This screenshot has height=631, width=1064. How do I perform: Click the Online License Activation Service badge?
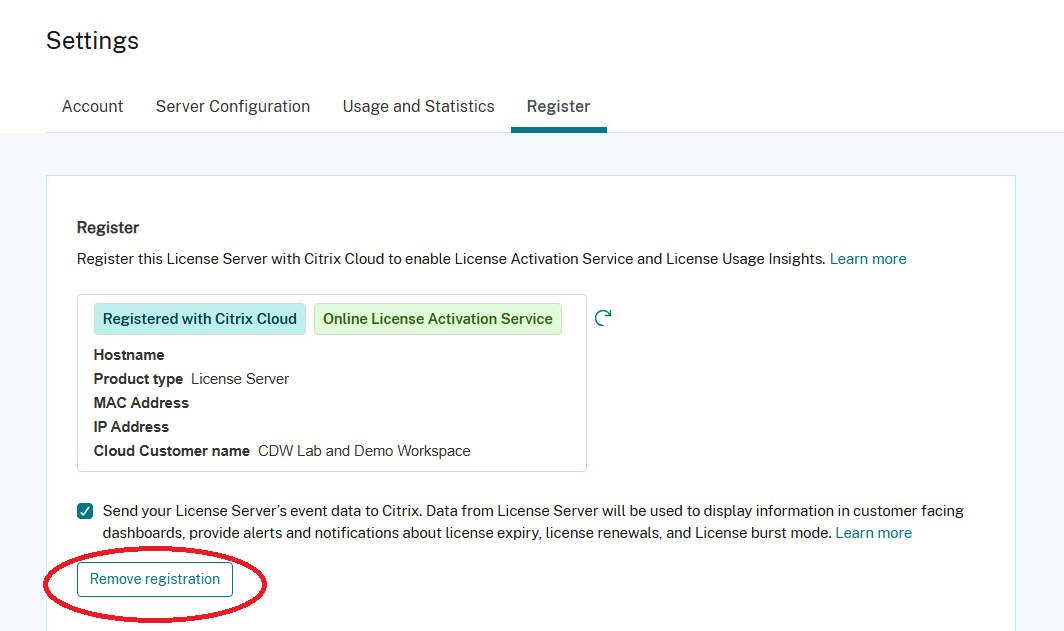point(437,319)
